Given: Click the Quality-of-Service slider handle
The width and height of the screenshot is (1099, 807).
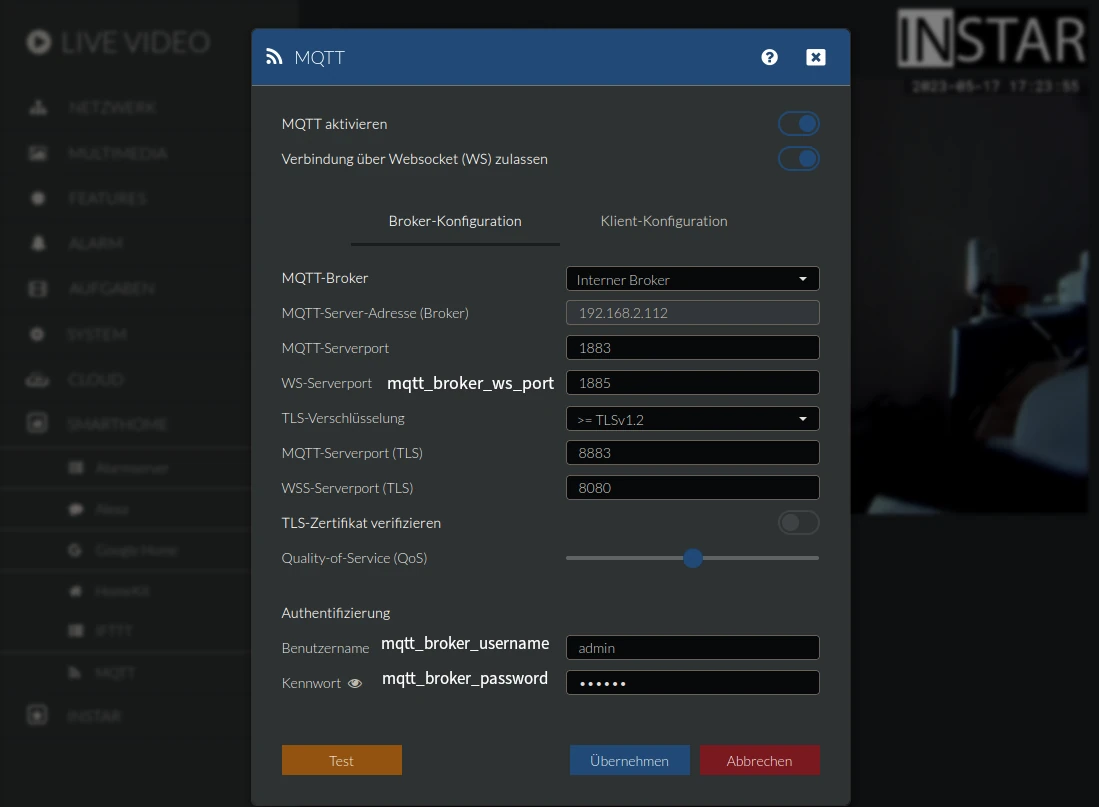Looking at the screenshot, I should click(693, 558).
